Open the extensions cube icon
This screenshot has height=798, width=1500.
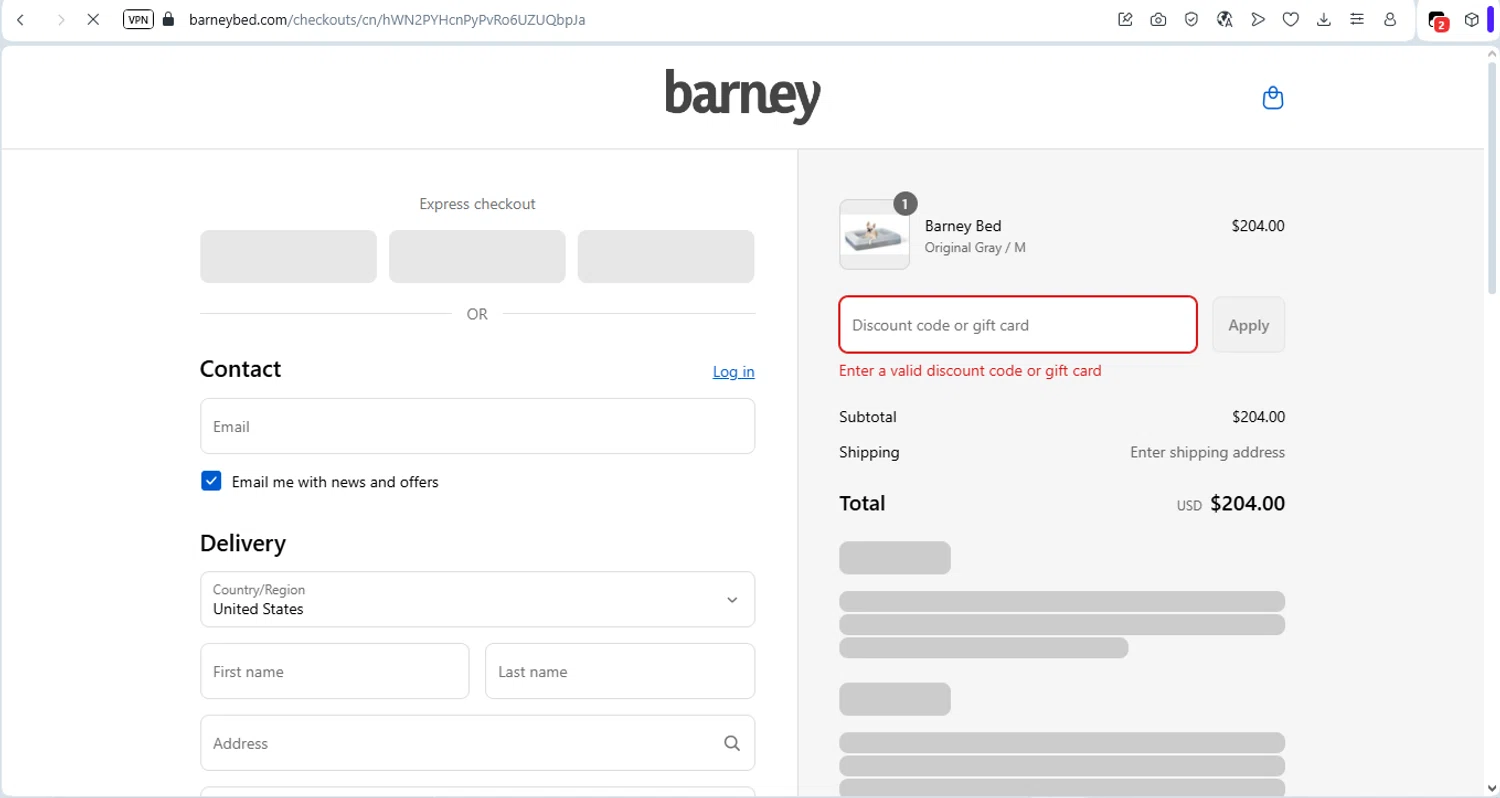1472,19
